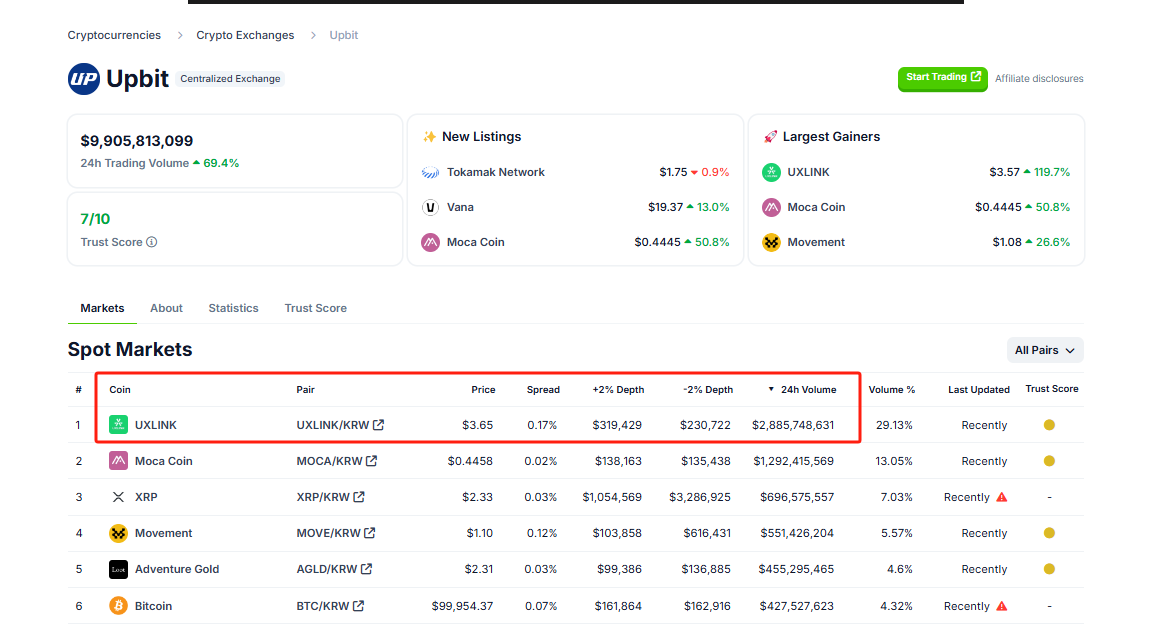The width and height of the screenshot is (1175, 629).
Task: Click the Movement icon in the markets table
Action: [118, 533]
